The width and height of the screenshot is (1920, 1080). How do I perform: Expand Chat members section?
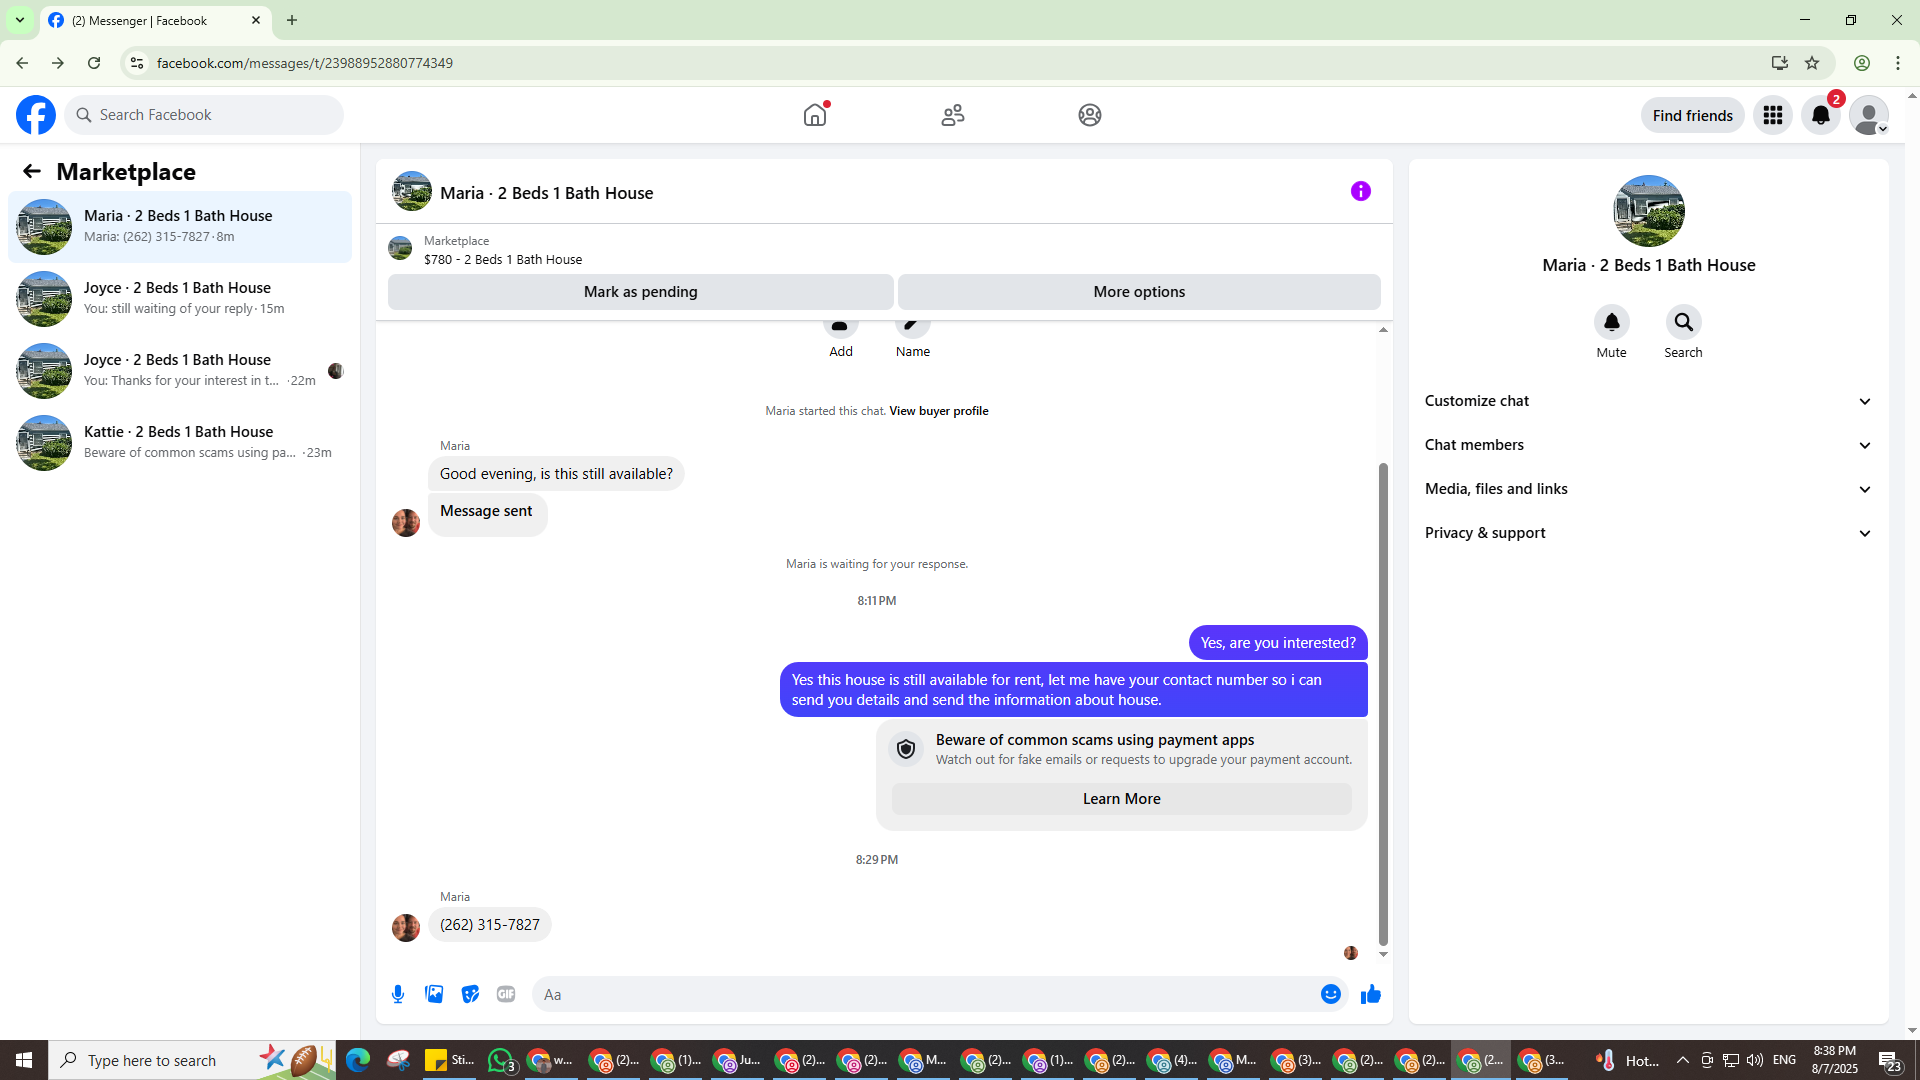(x=1648, y=445)
